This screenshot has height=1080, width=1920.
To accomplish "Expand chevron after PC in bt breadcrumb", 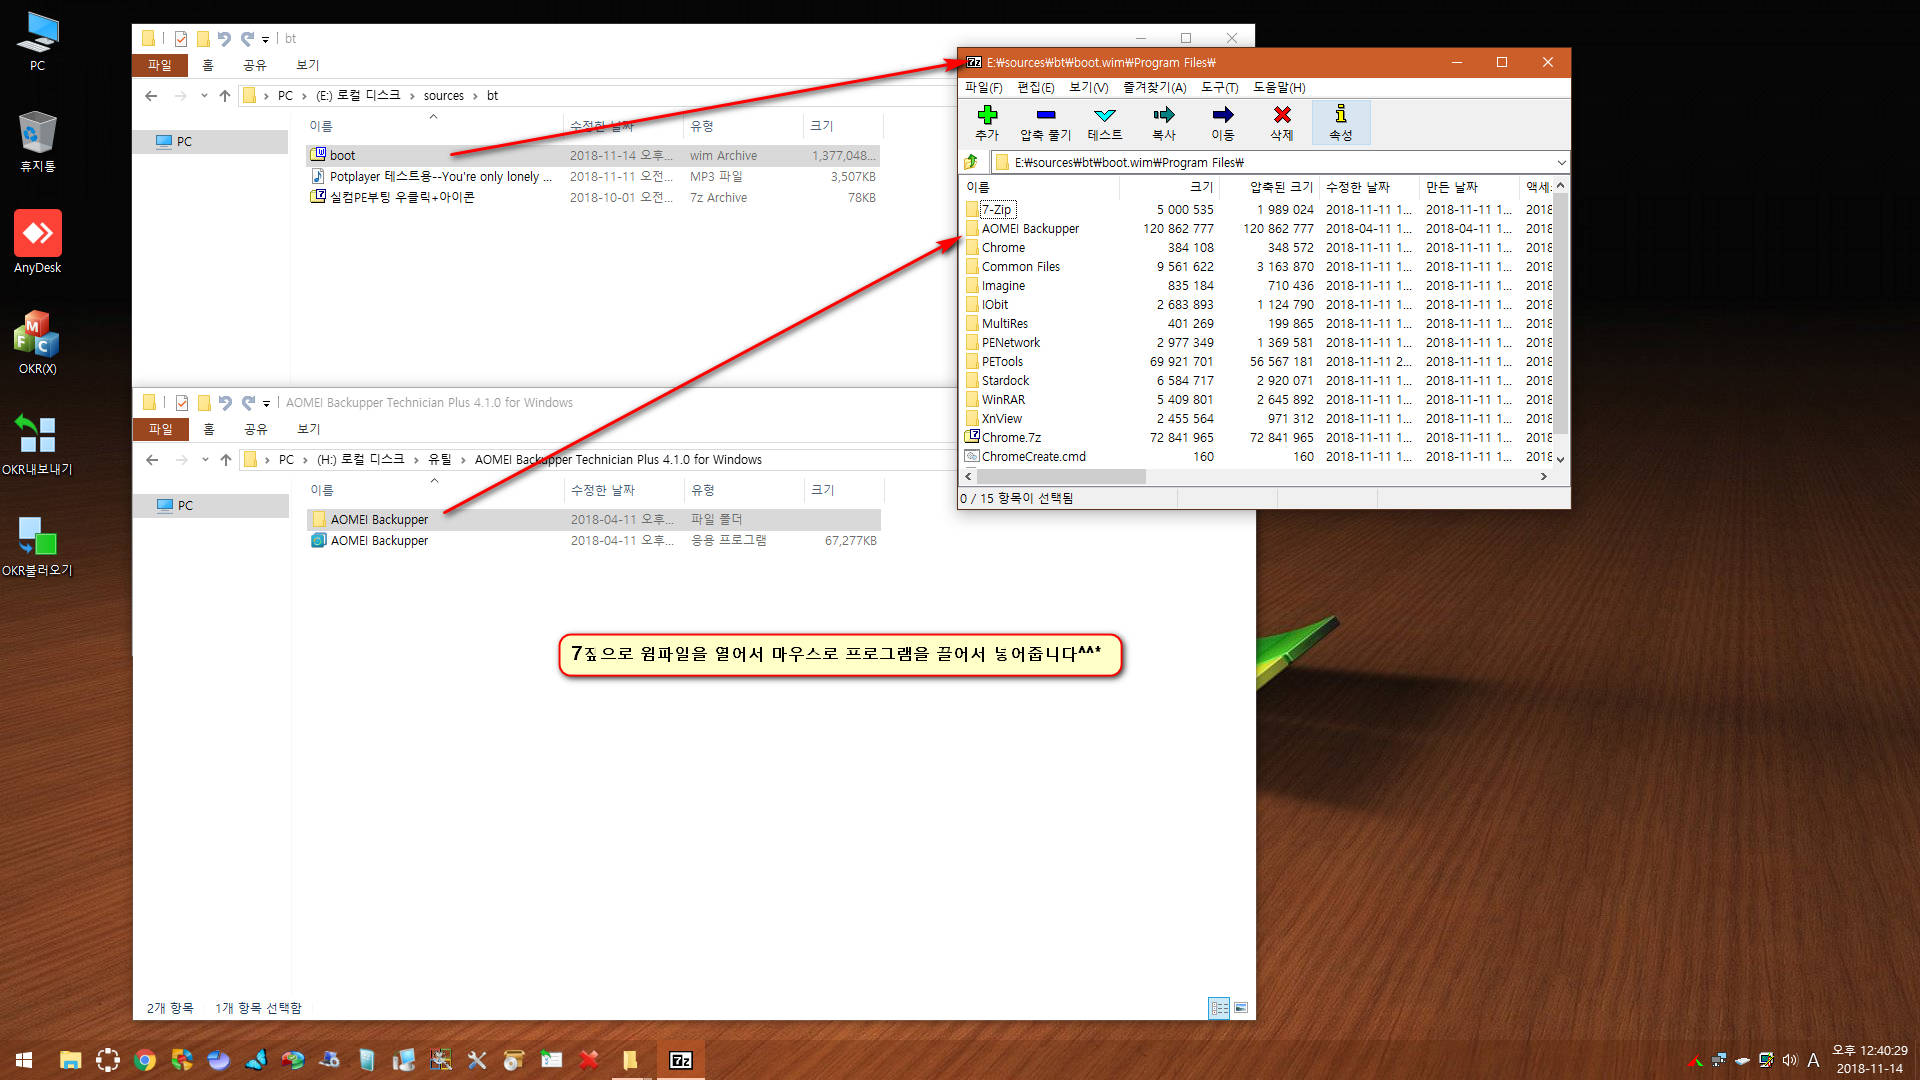I will (304, 96).
